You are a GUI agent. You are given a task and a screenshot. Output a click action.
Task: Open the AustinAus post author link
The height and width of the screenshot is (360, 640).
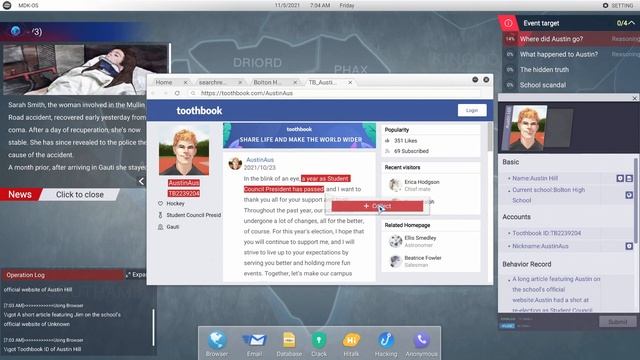(x=260, y=160)
